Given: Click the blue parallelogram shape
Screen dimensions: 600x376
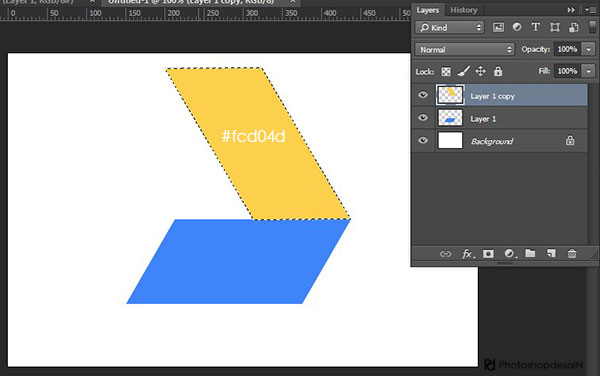Looking at the screenshot, I should pos(238,262).
